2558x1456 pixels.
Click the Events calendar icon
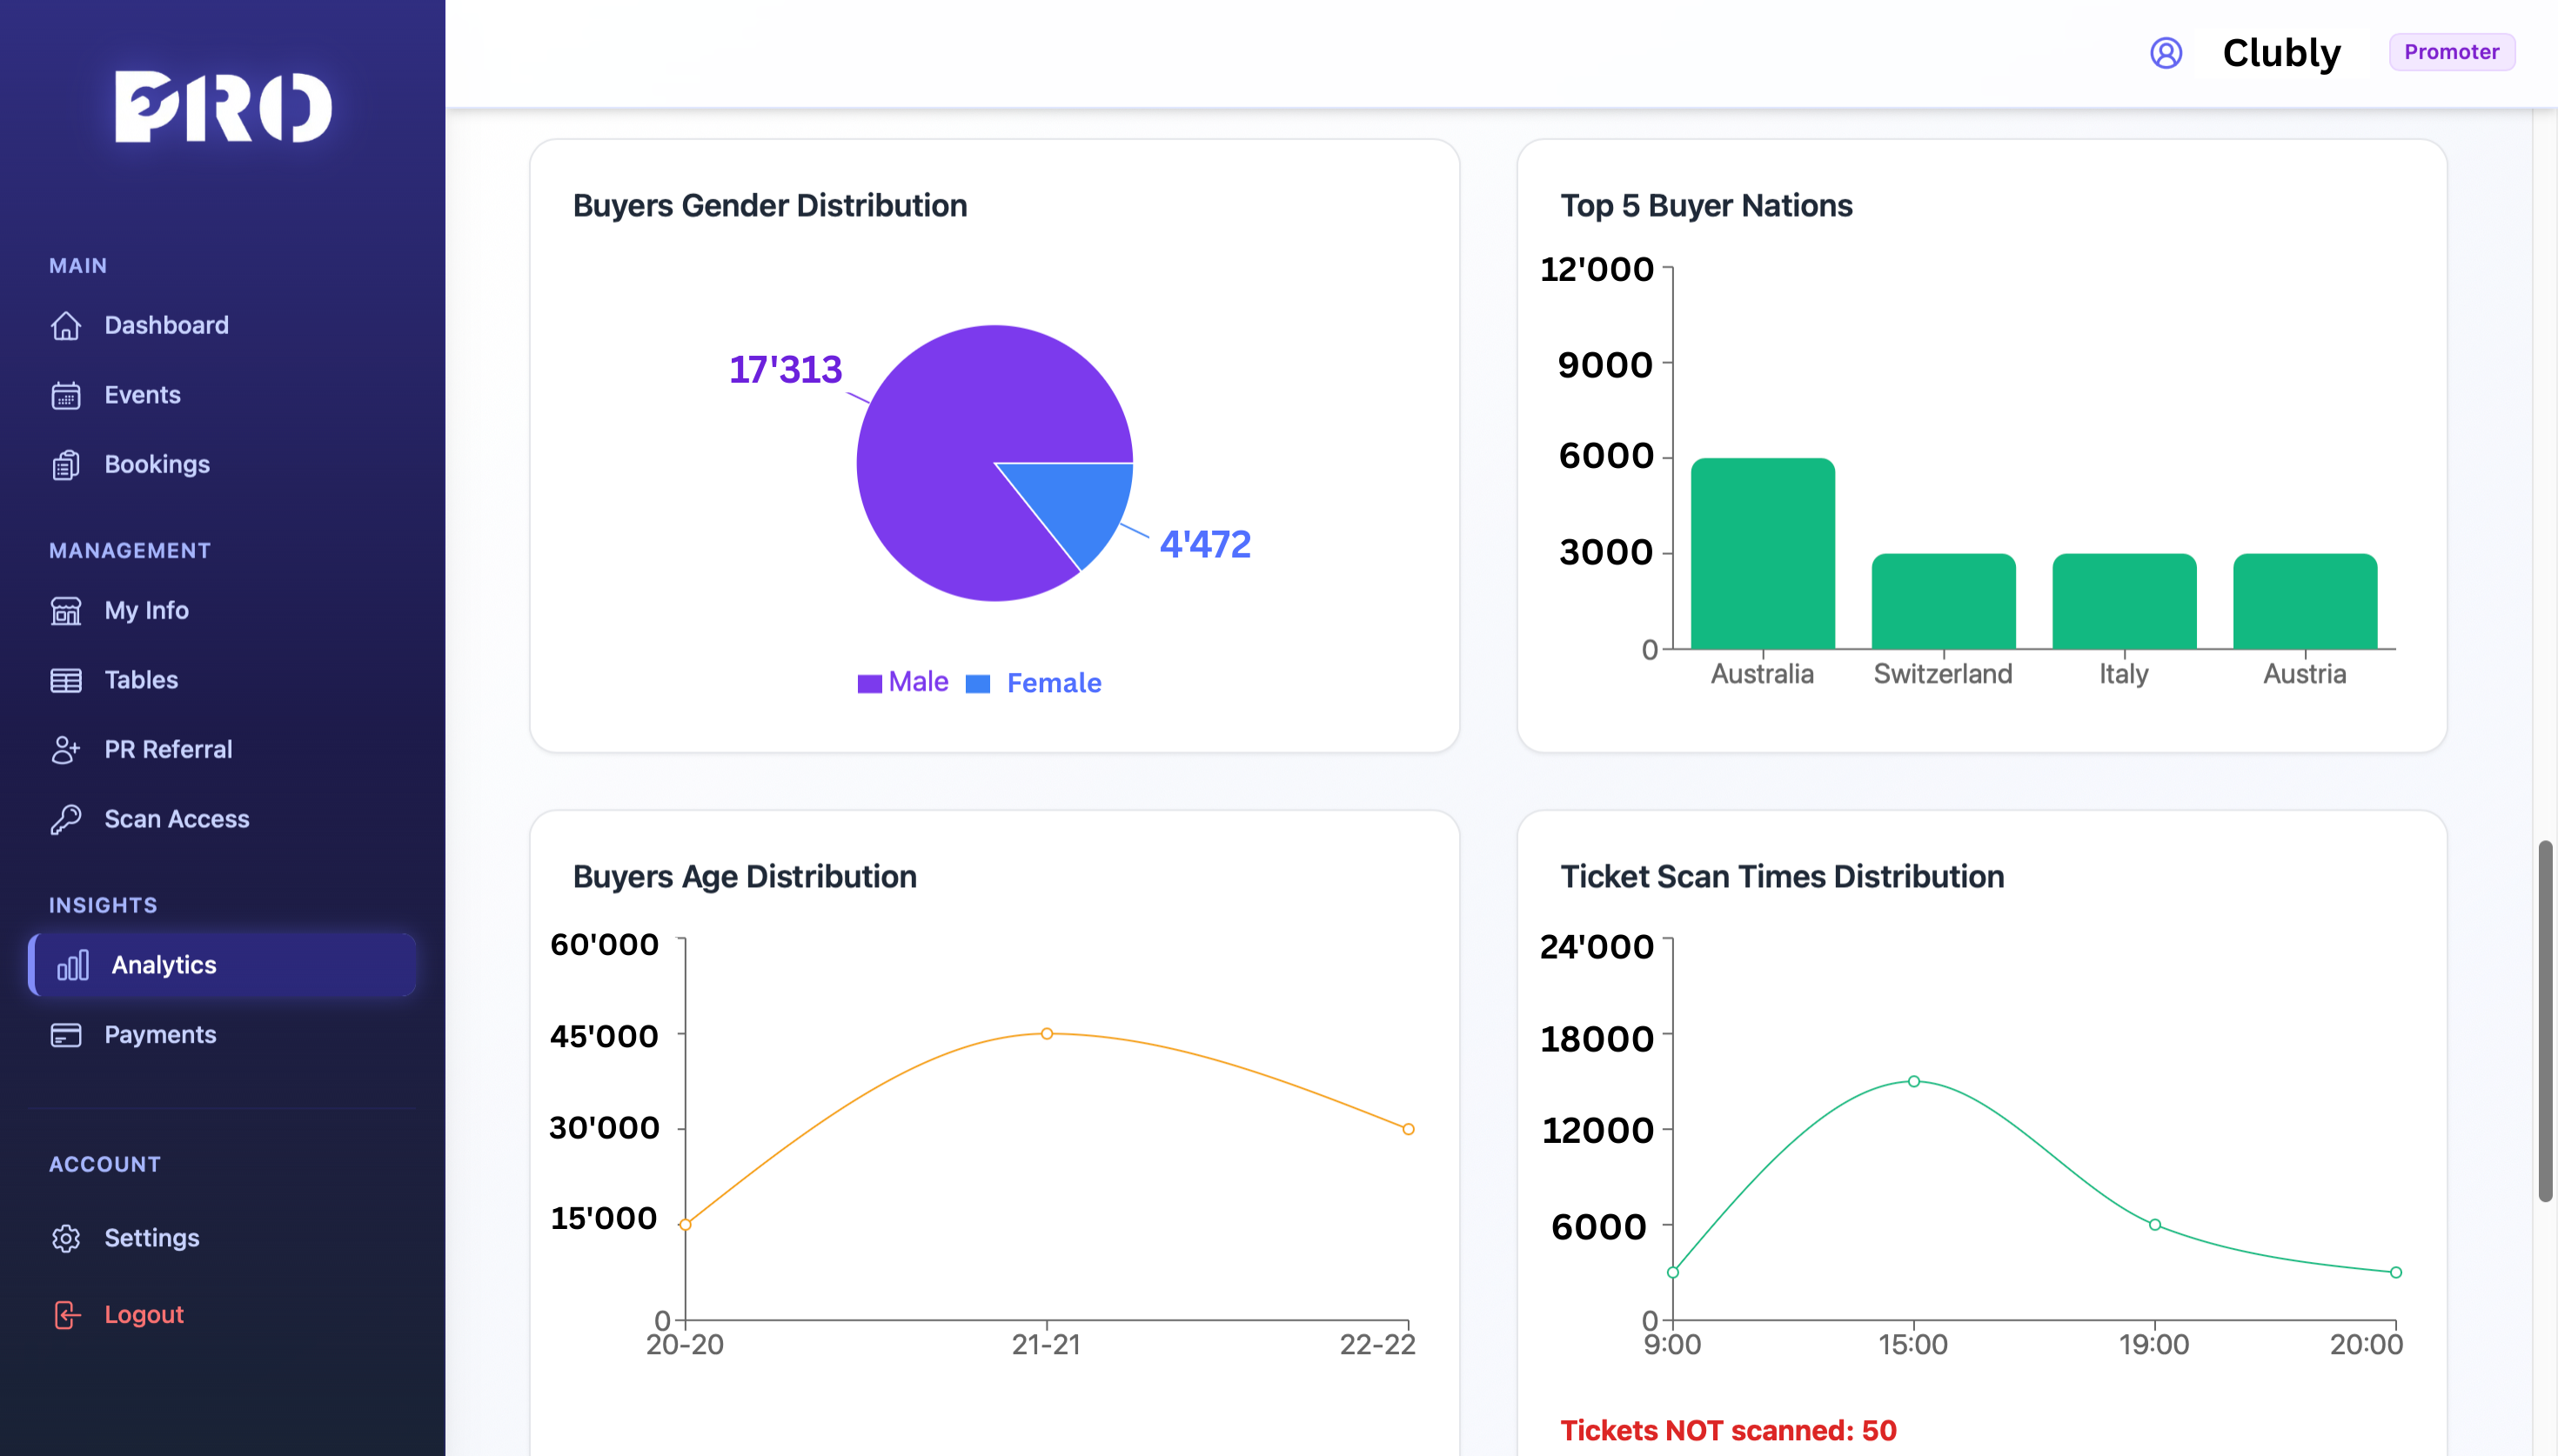(66, 395)
